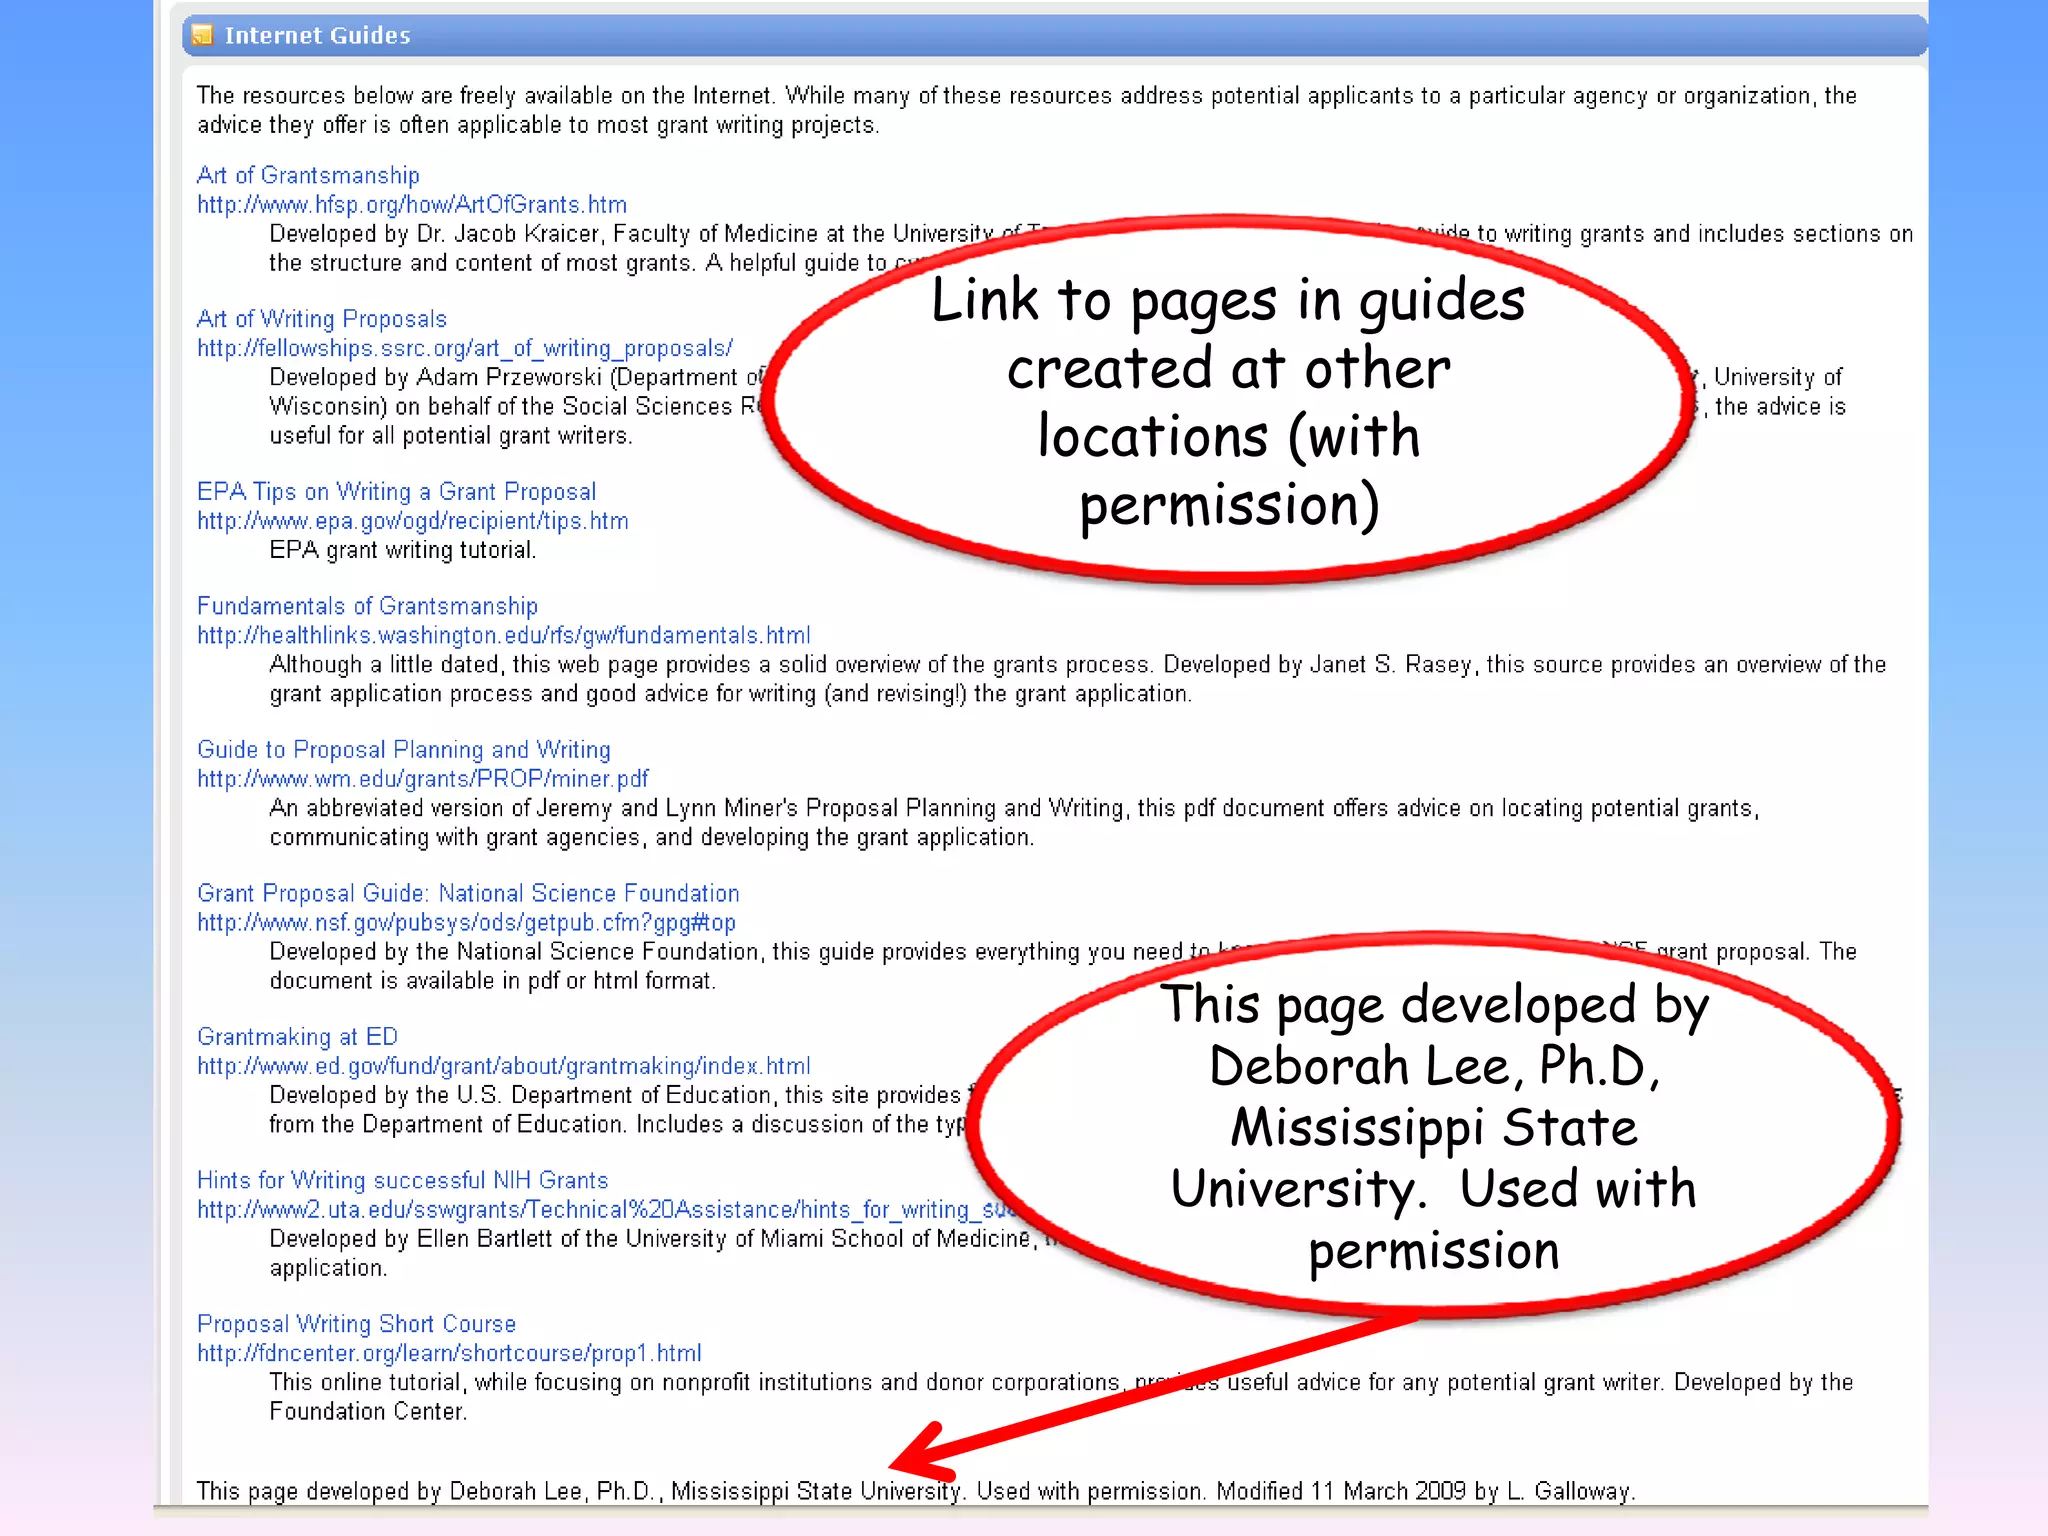Click the page credit line mentioning L. Galloway
Screen dimensions: 2048x1536
pyautogui.click(x=915, y=1491)
